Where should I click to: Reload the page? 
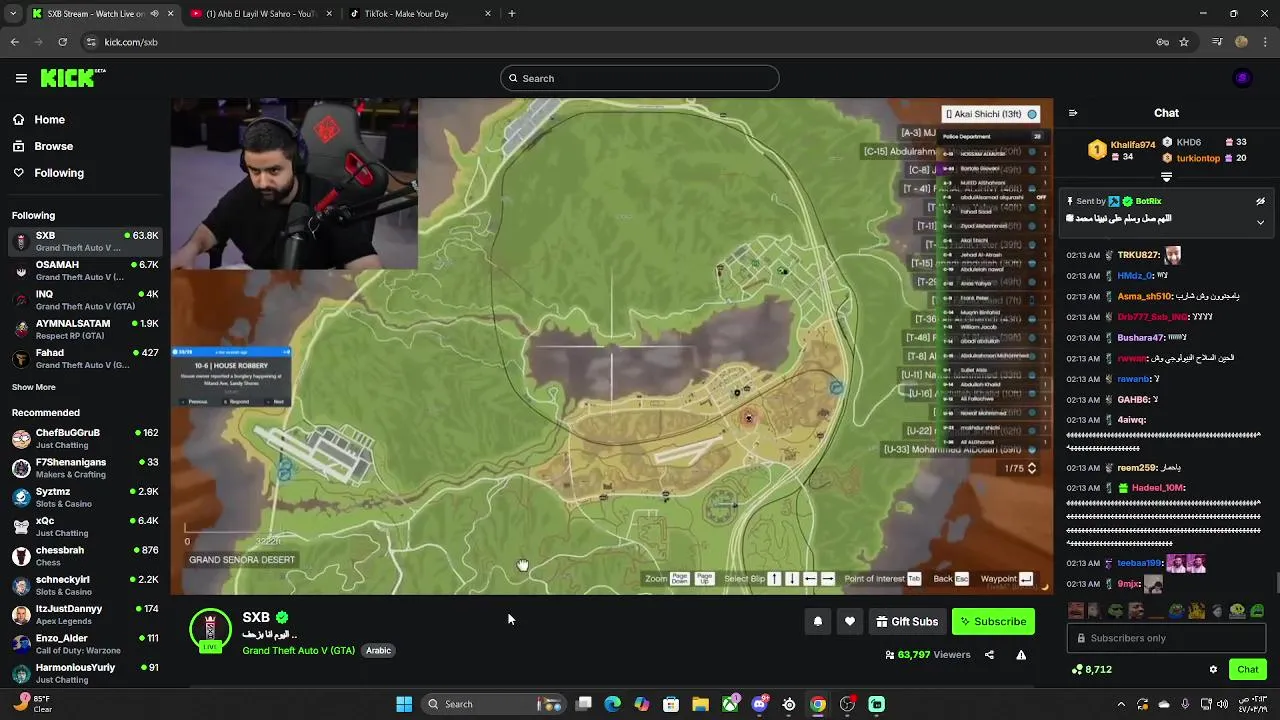coord(62,42)
